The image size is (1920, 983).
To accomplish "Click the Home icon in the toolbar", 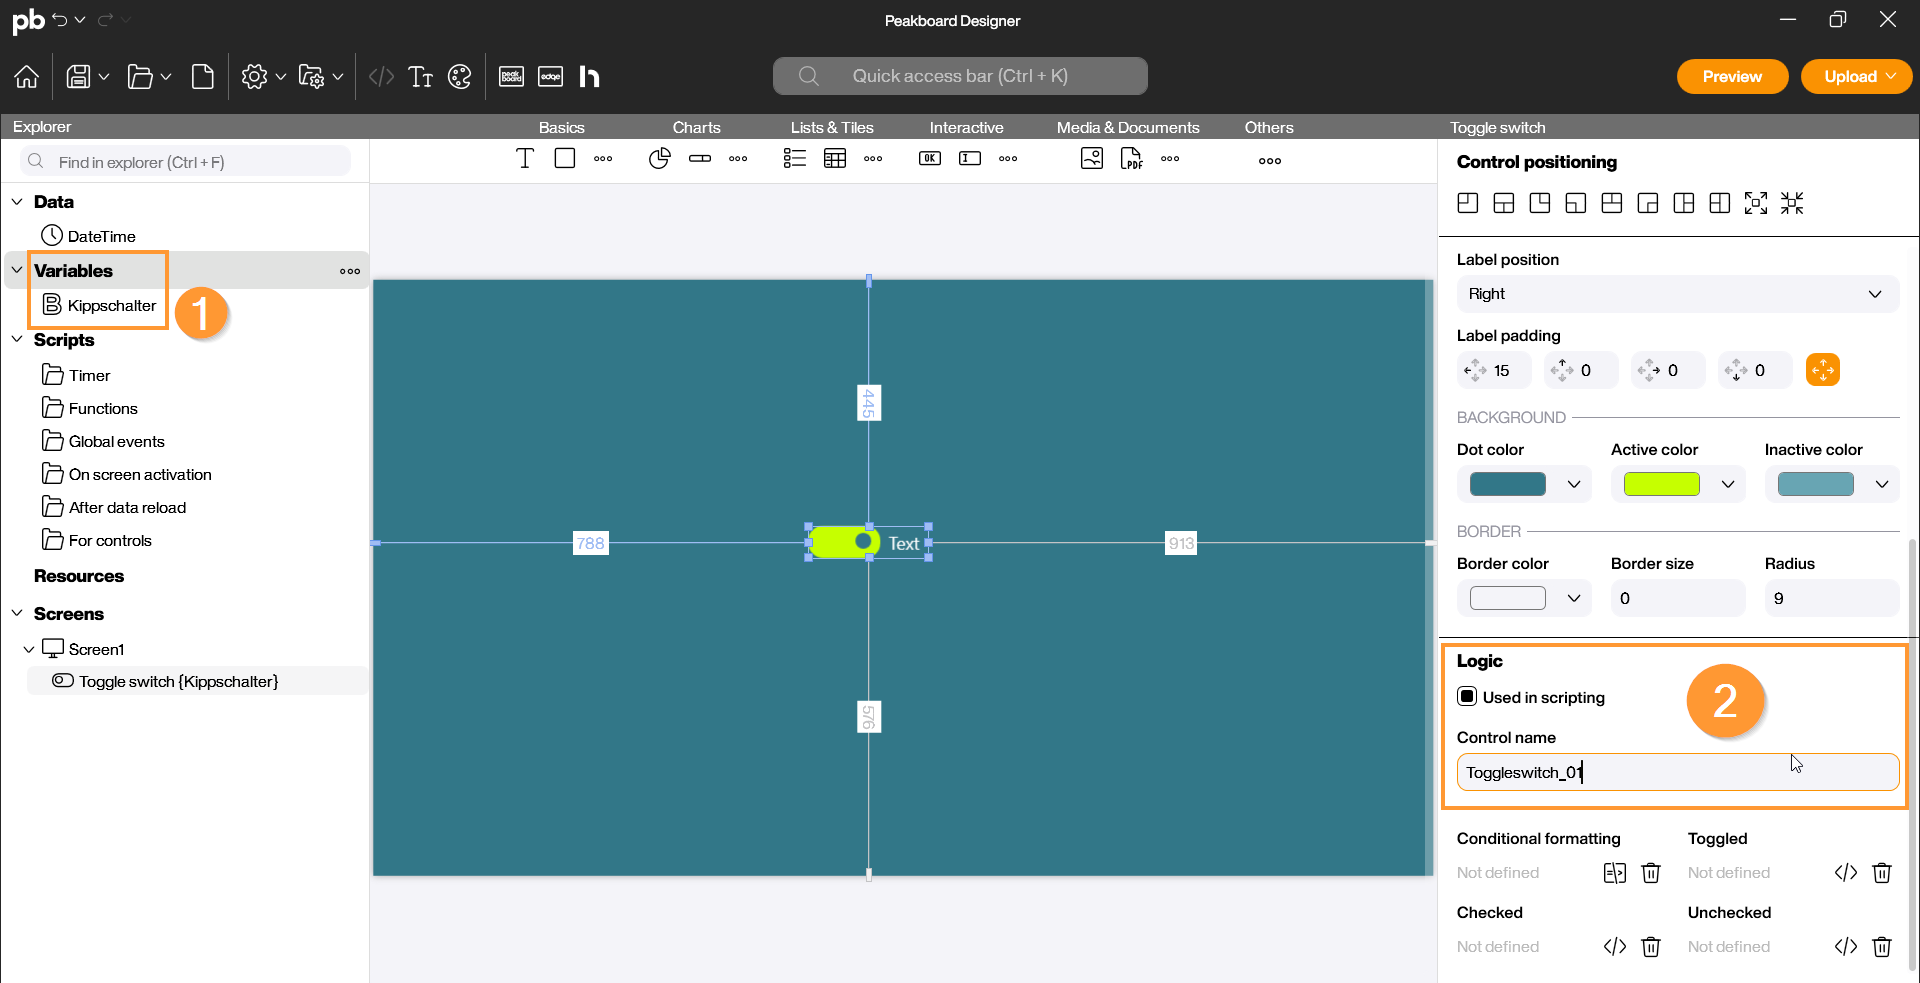I will (27, 77).
